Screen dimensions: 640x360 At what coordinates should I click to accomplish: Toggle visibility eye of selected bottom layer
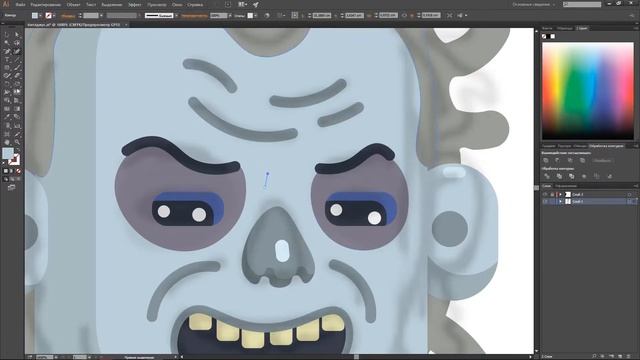click(x=545, y=202)
